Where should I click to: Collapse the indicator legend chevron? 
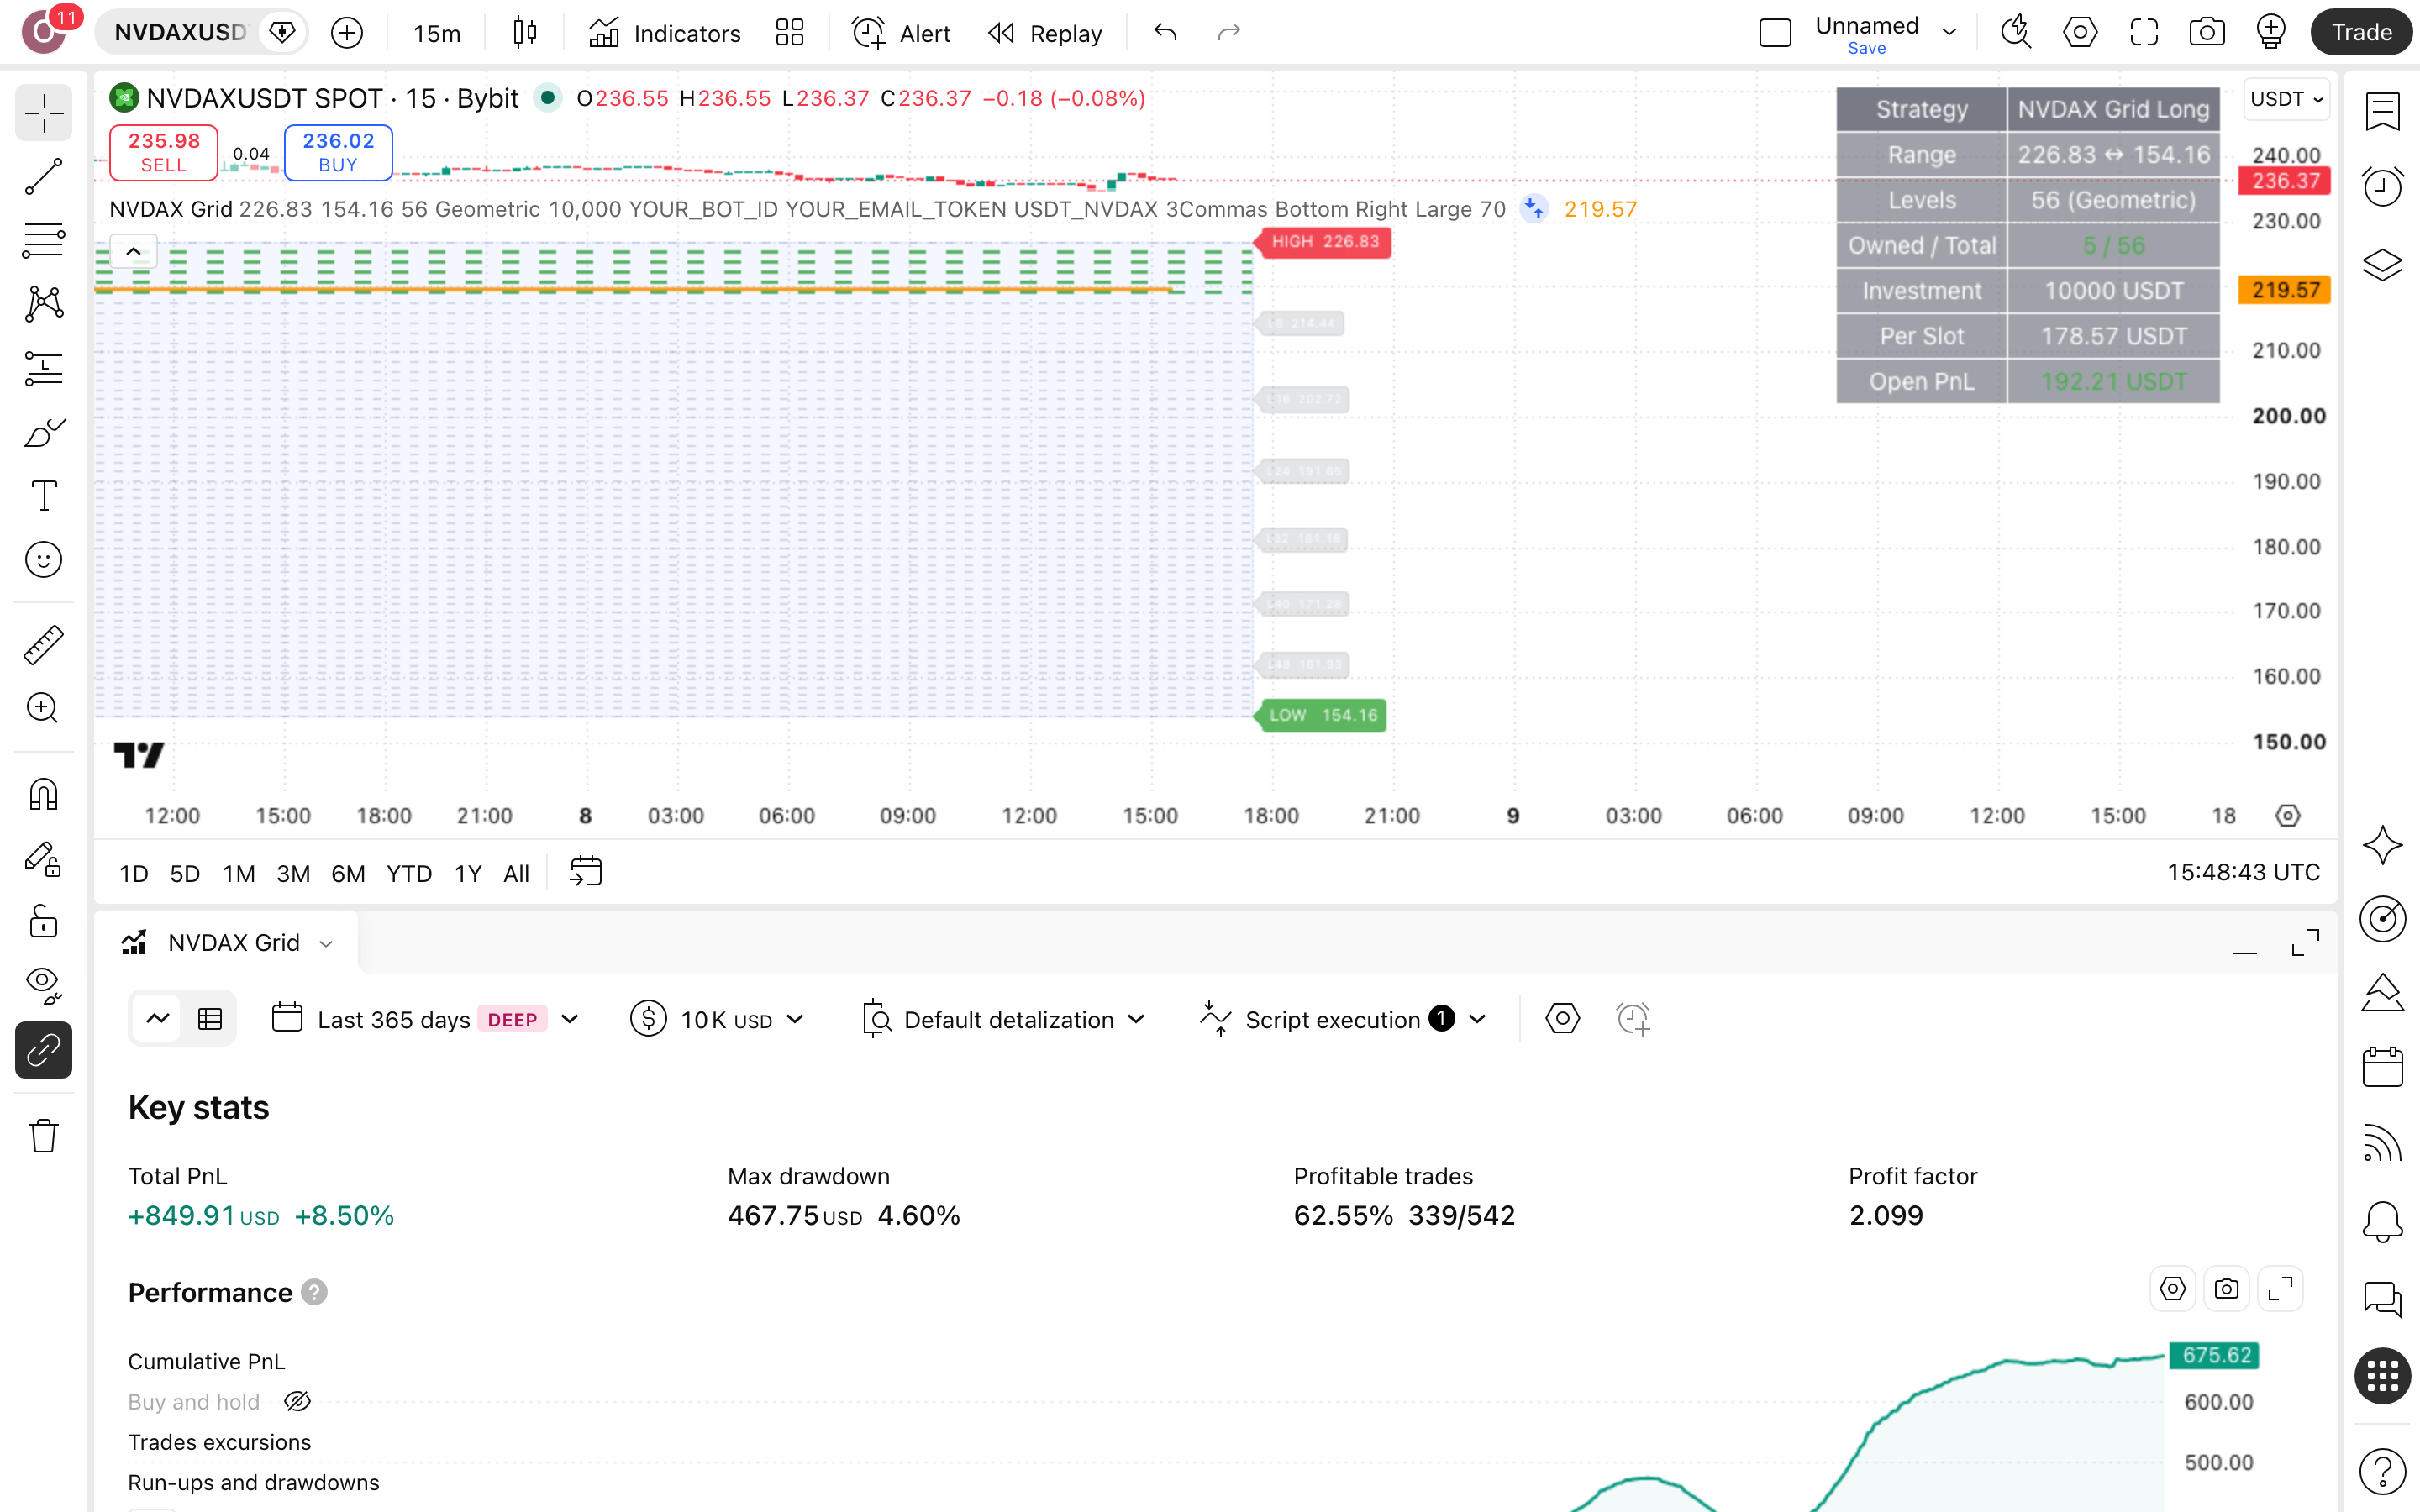coord(133,252)
